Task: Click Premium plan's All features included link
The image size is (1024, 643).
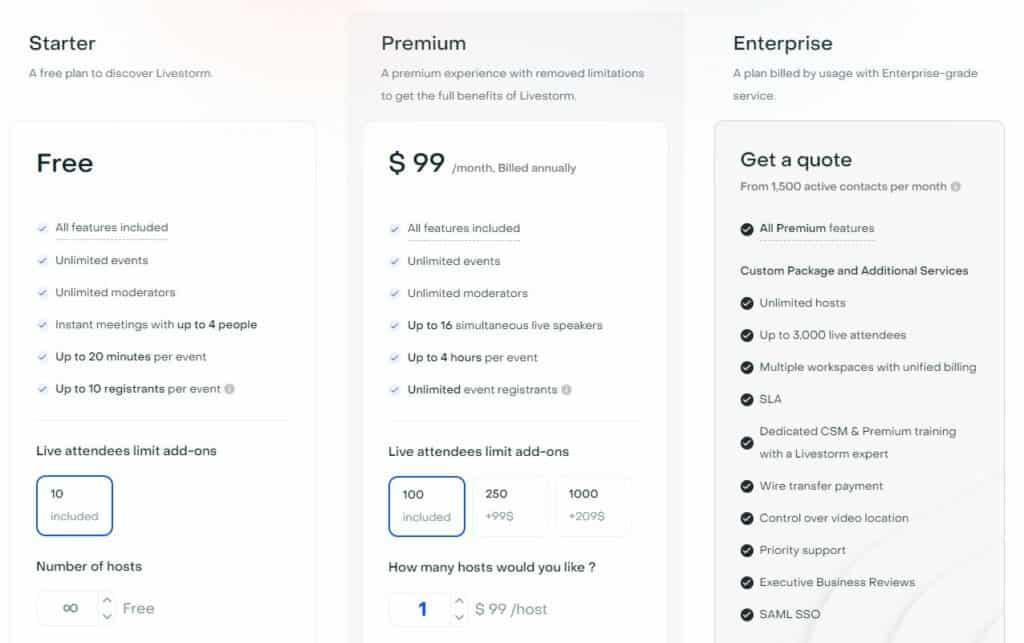Action: tap(463, 228)
